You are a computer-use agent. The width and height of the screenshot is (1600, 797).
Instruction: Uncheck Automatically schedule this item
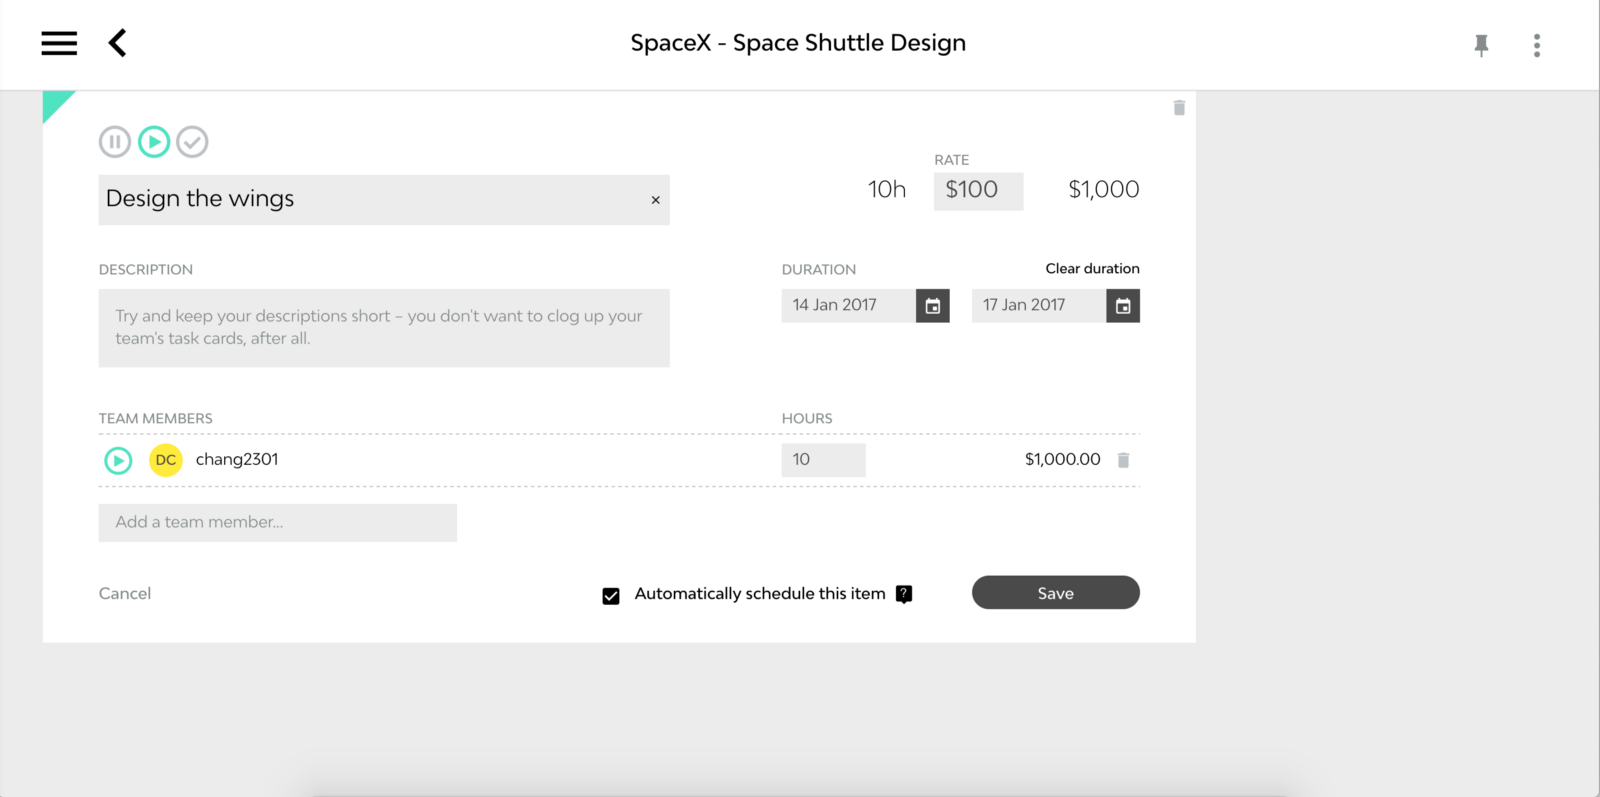coord(611,596)
